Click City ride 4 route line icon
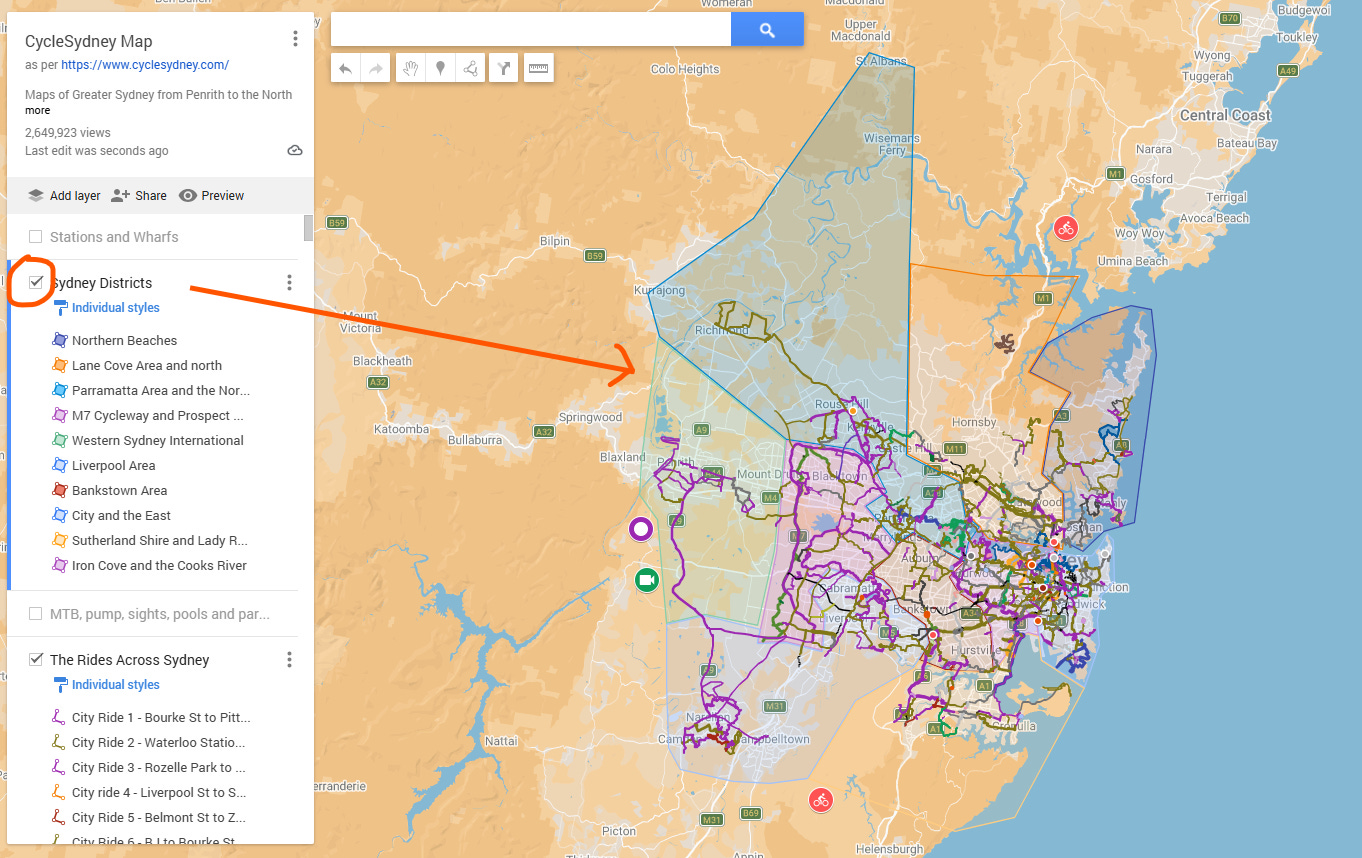This screenshot has height=858, width=1362. 59,792
